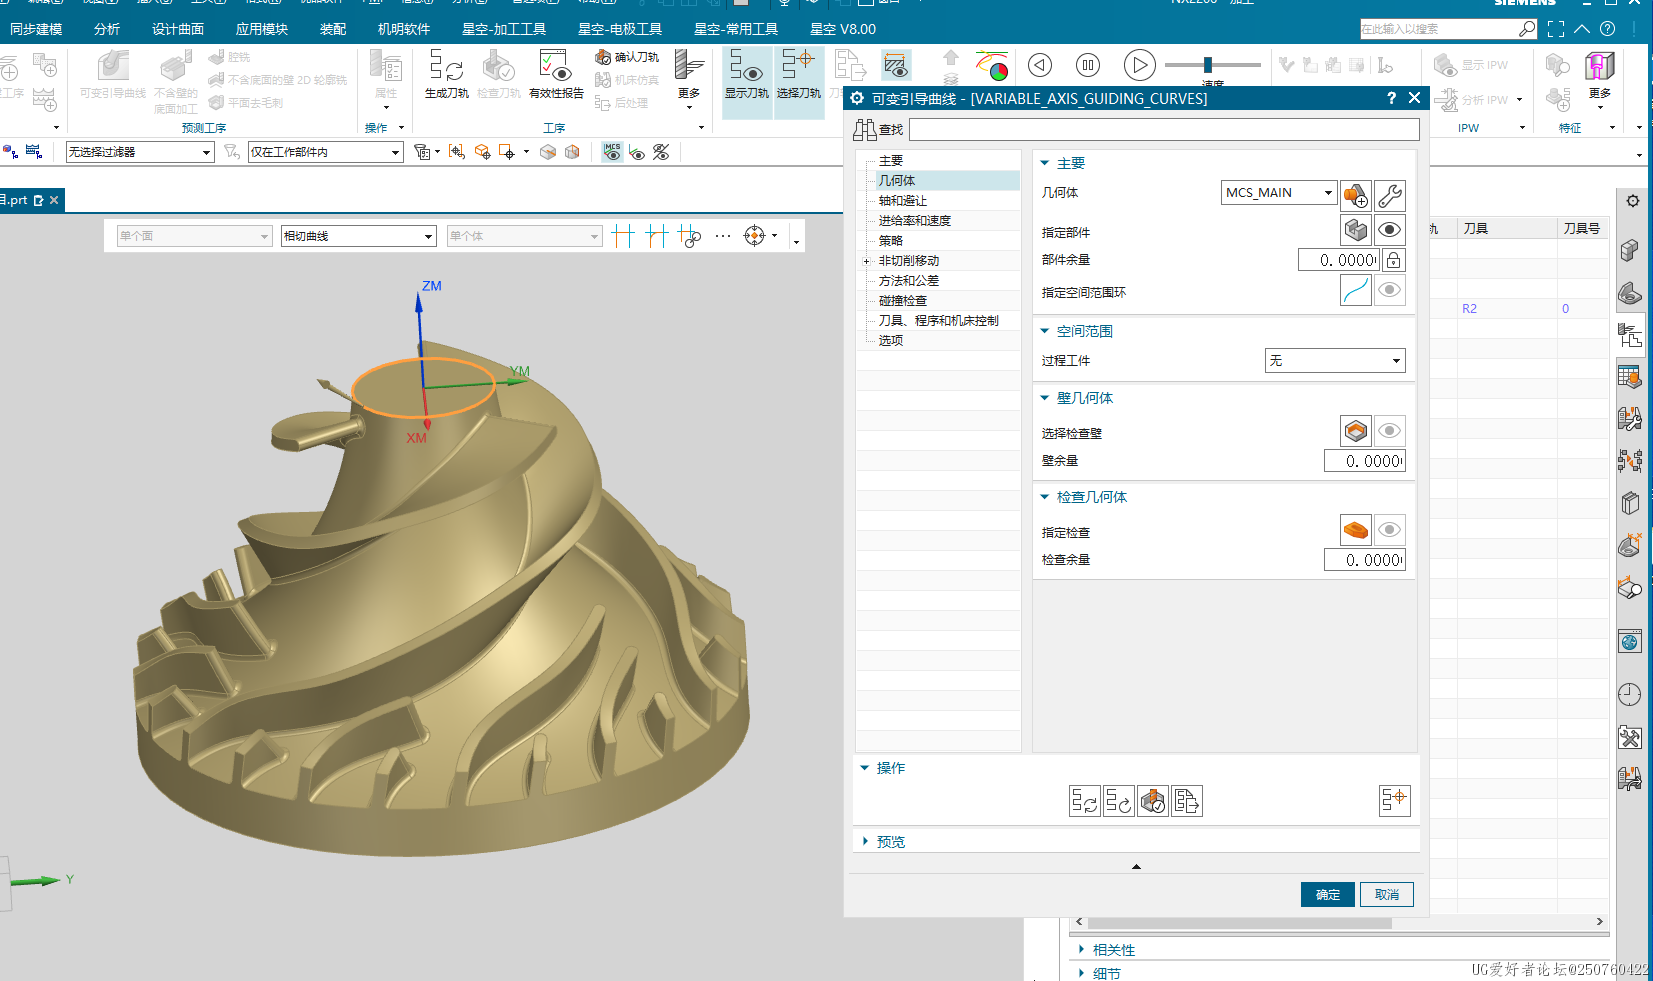
Task: Expand the 非切削移动 tree node
Action: point(866,261)
